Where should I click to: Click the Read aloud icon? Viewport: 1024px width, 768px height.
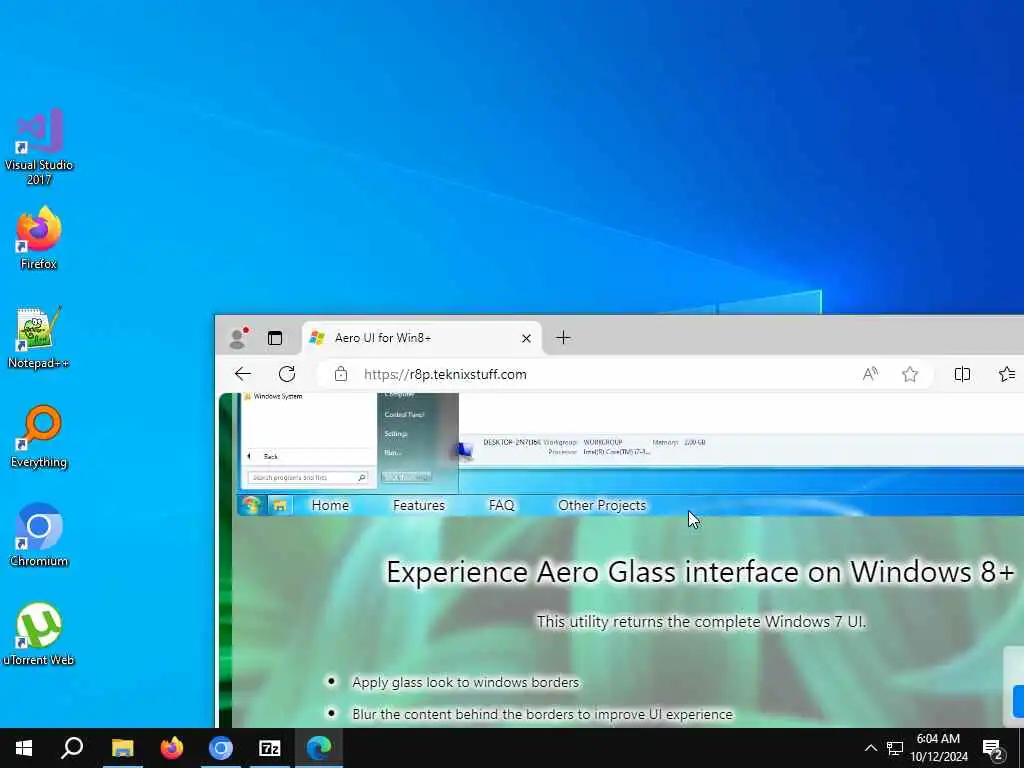(x=870, y=374)
